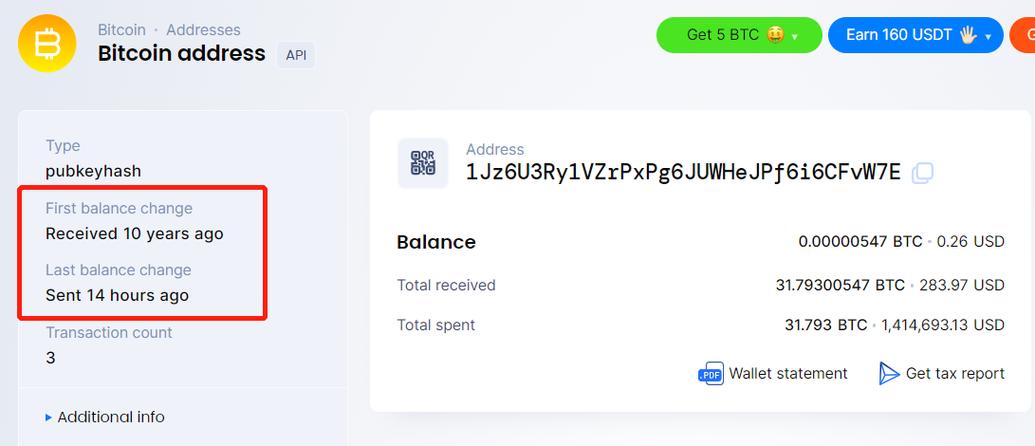Click the Get tax report text link
This screenshot has width=1035, height=446.
click(955, 374)
